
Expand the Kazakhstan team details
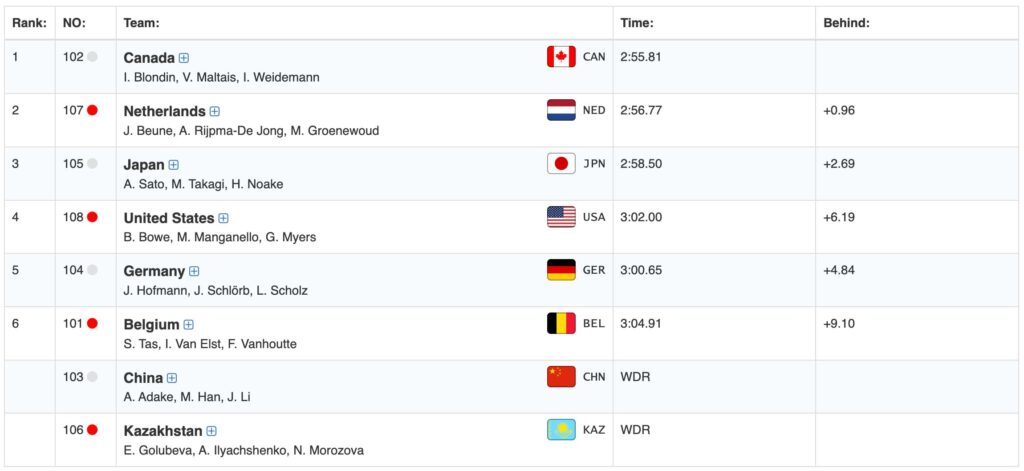(212, 431)
